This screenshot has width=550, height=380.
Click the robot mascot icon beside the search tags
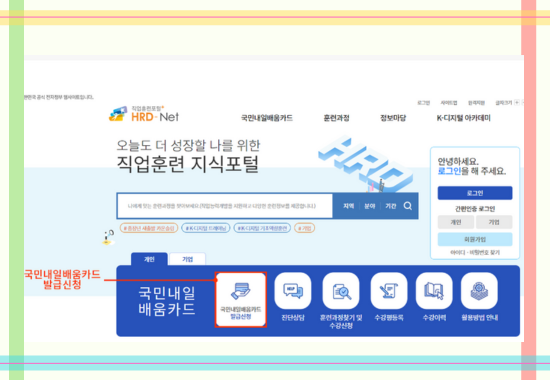[108, 237]
